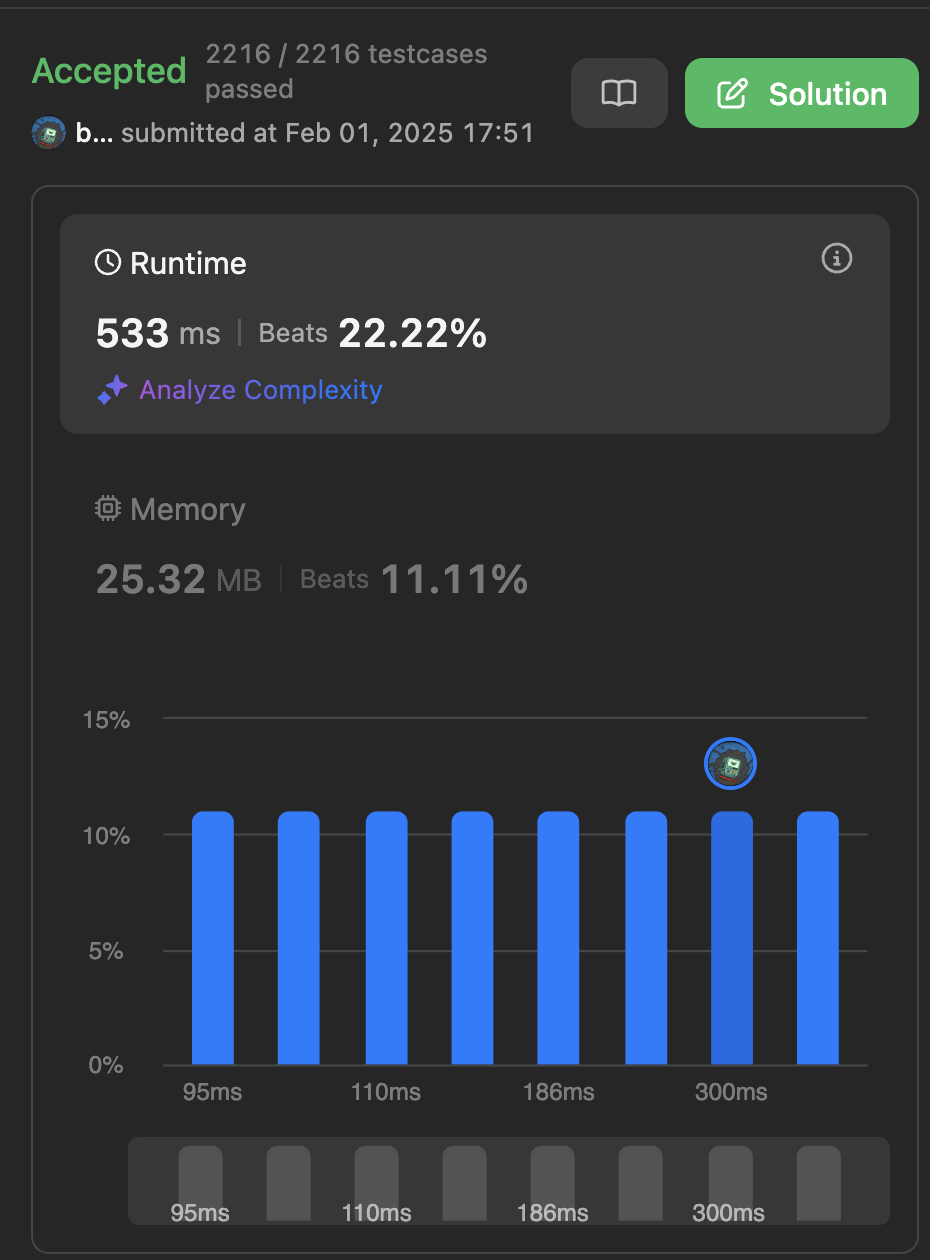Image resolution: width=930 pixels, height=1260 pixels.
Task: Click the chart bar labeled 95ms
Action: [x=213, y=938]
